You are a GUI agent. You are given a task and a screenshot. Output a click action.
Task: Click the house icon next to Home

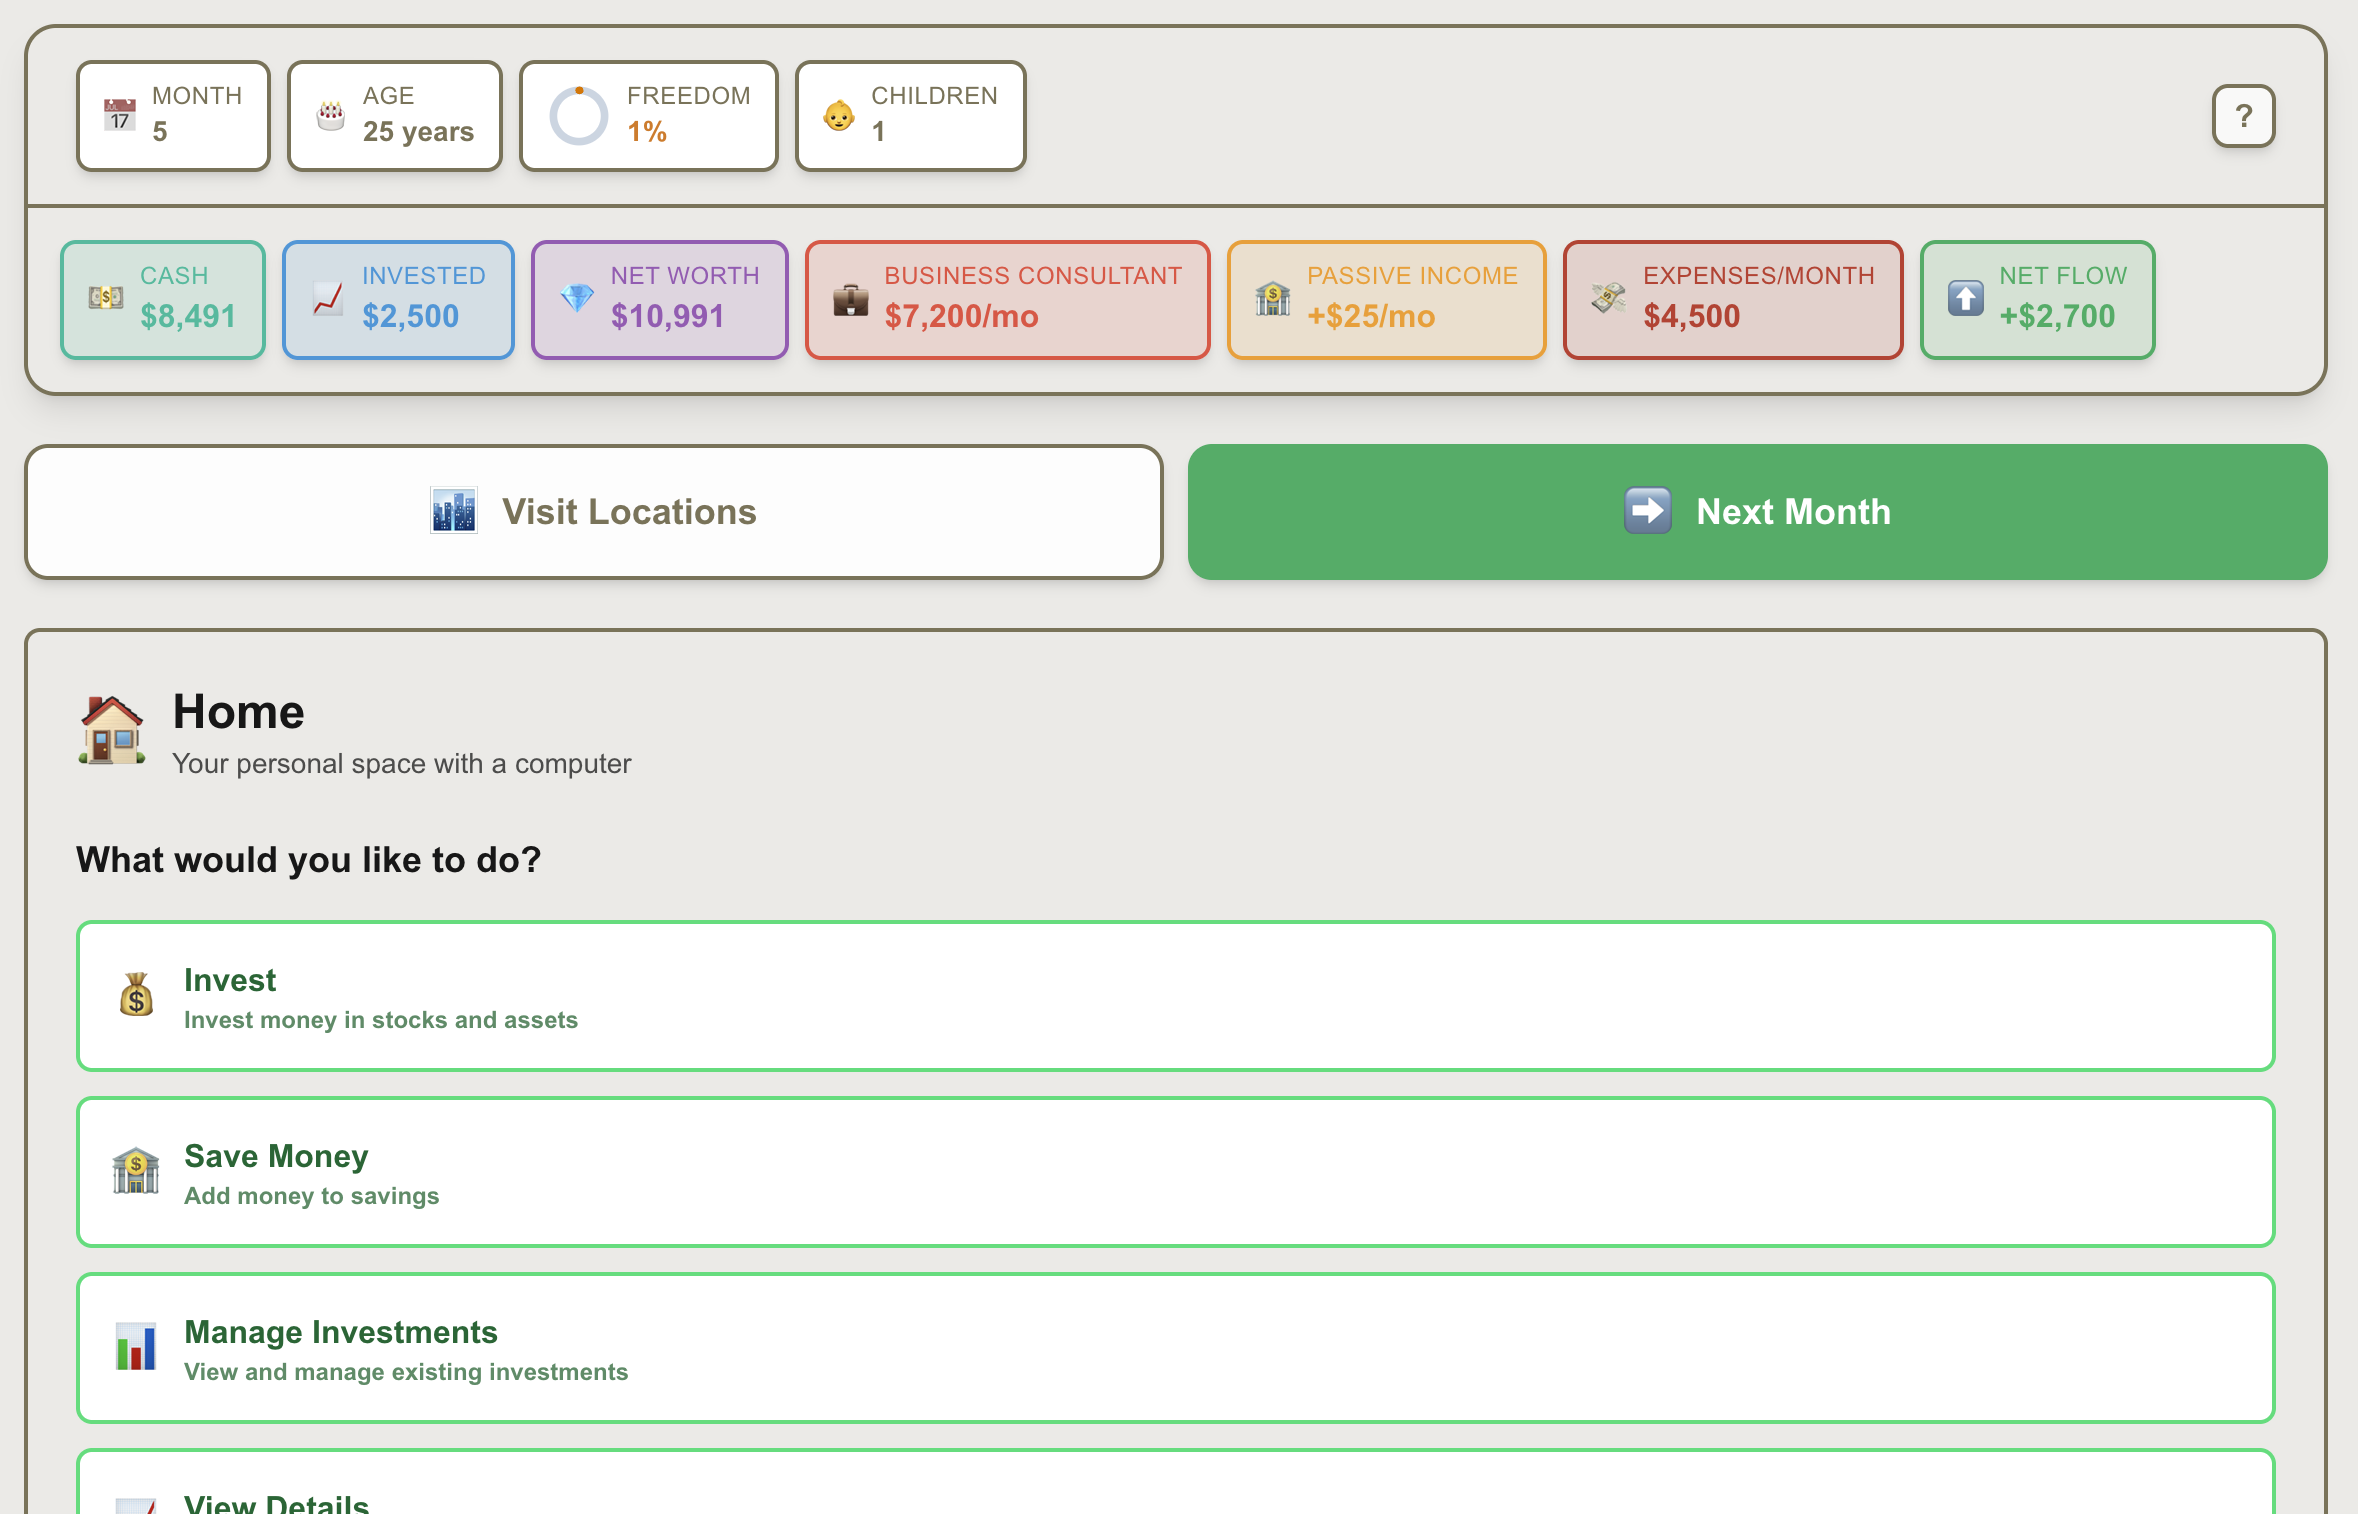[x=112, y=731]
